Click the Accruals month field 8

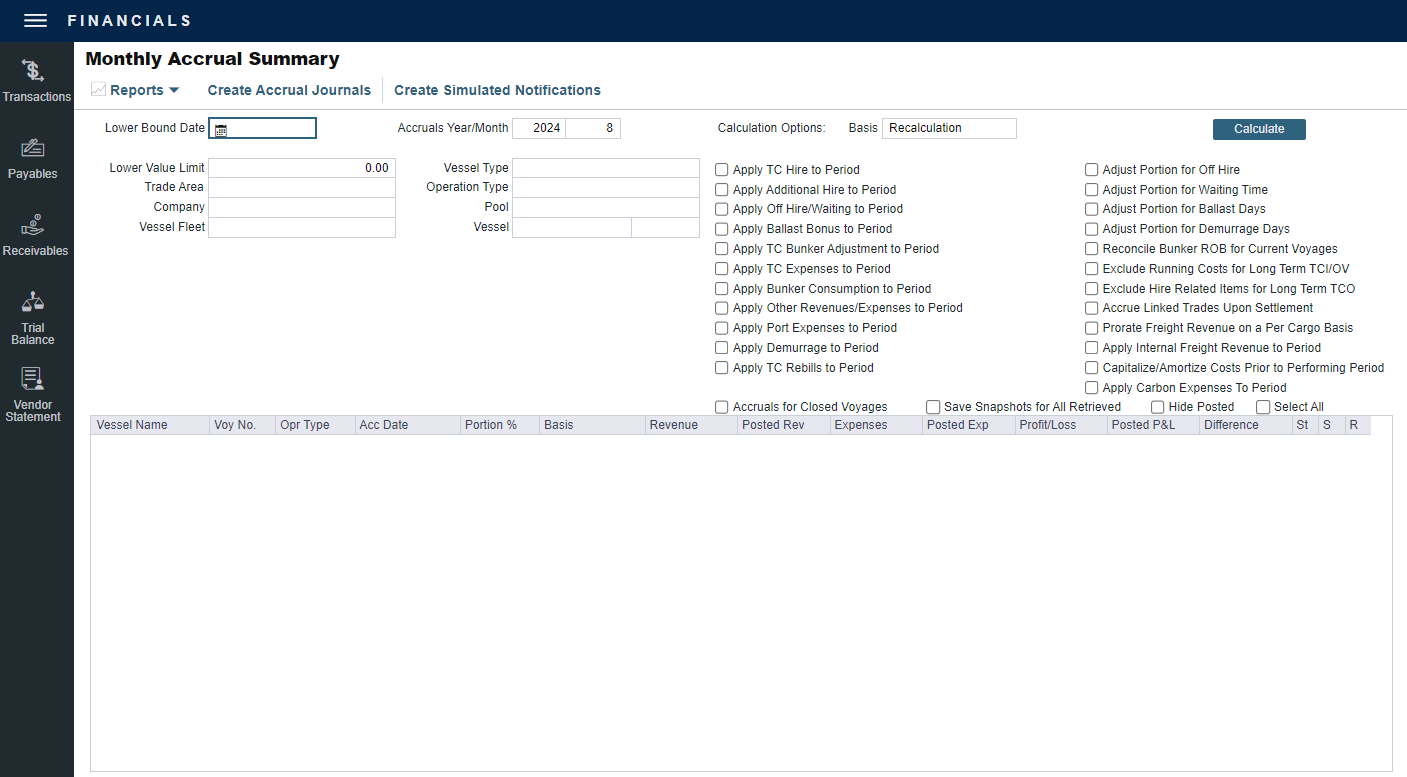click(x=593, y=128)
